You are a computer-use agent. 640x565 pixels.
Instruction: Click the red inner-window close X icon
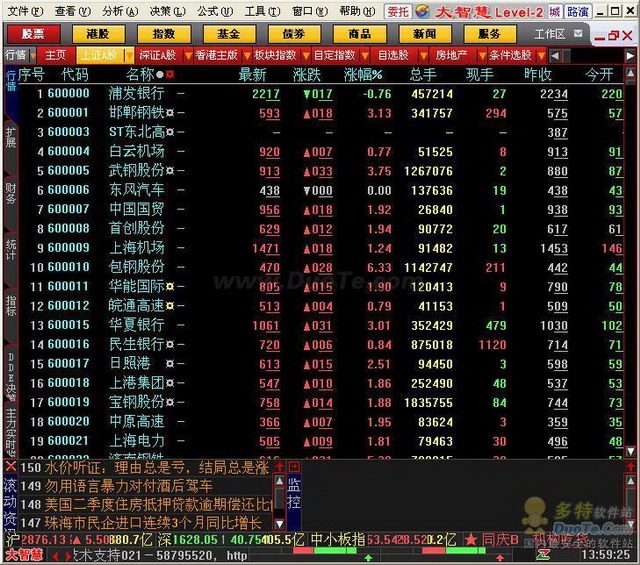pyautogui.click(x=627, y=36)
